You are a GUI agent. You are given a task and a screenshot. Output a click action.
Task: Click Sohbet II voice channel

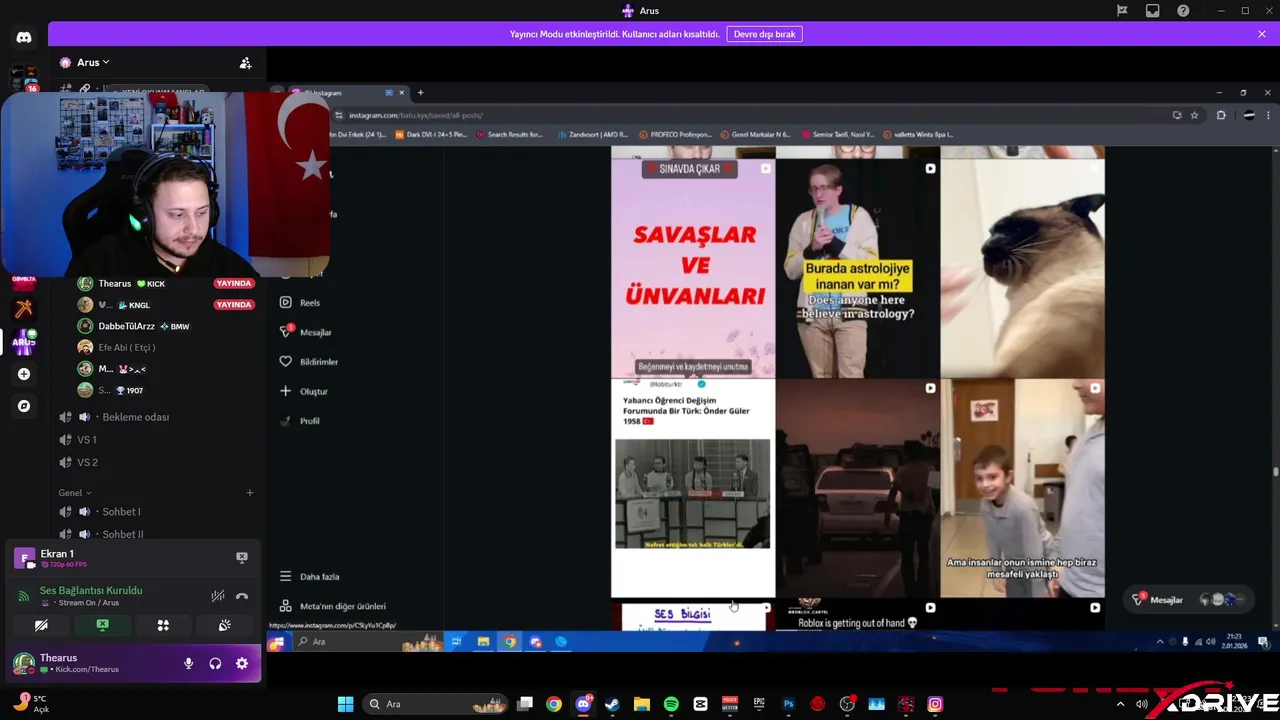(123, 534)
